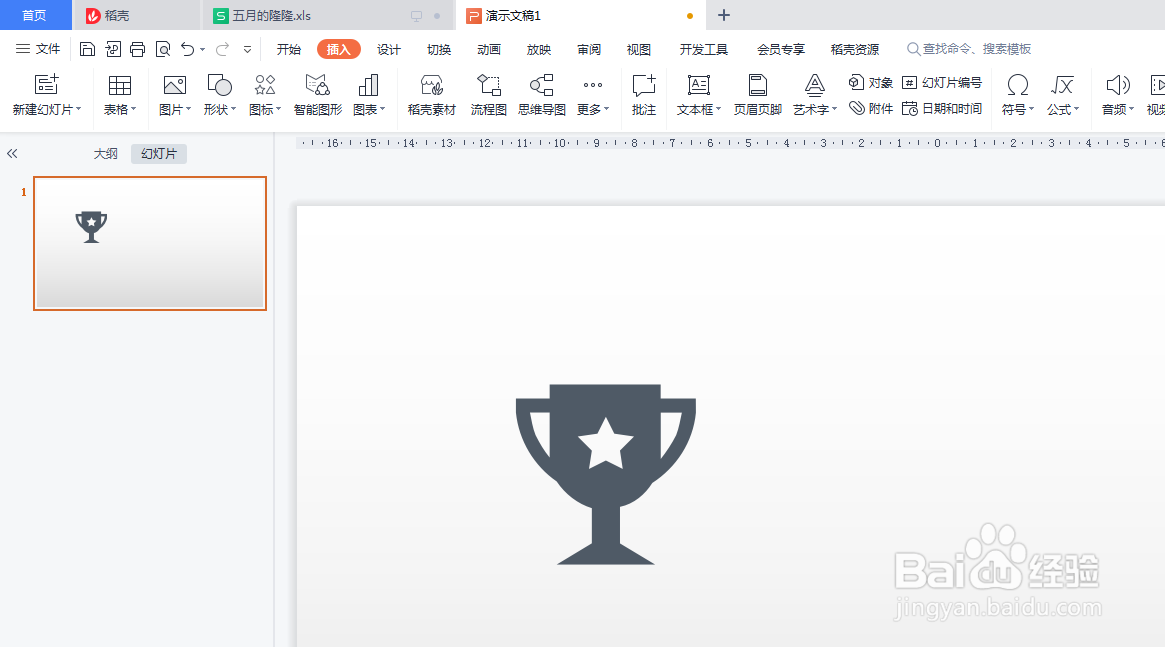
Task: Expand the 艺术字 dropdown arrow
Action: [x=834, y=109]
